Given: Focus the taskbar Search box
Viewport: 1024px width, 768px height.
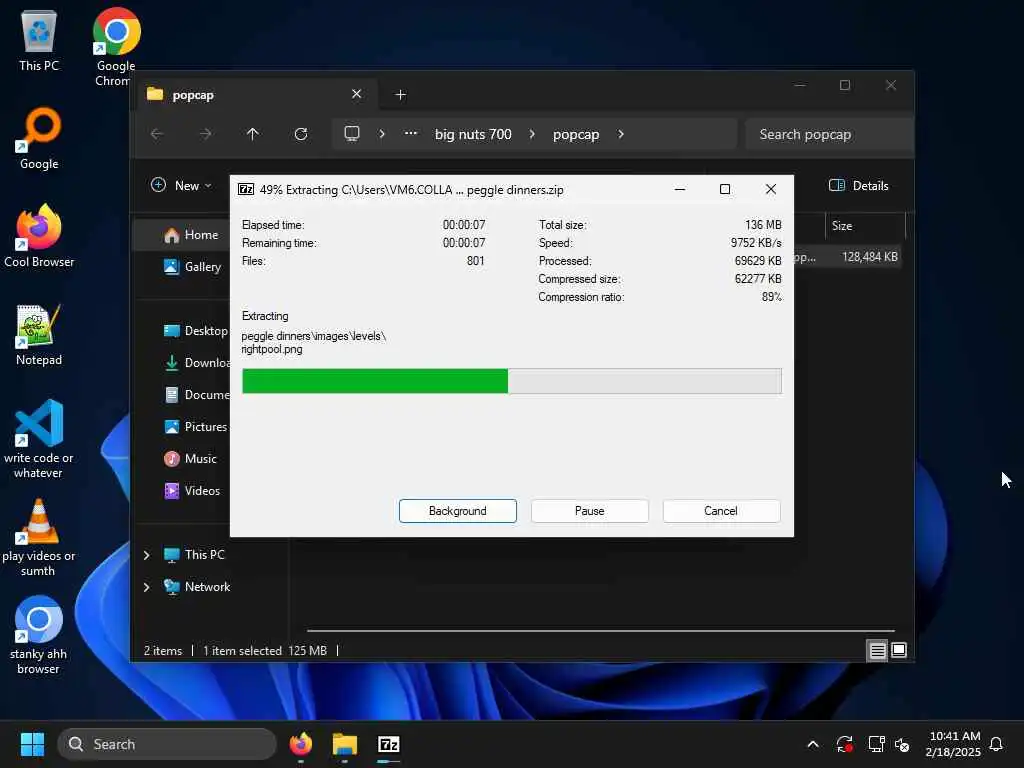Looking at the screenshot, I should pyautogui.click(x=167, y=744).
